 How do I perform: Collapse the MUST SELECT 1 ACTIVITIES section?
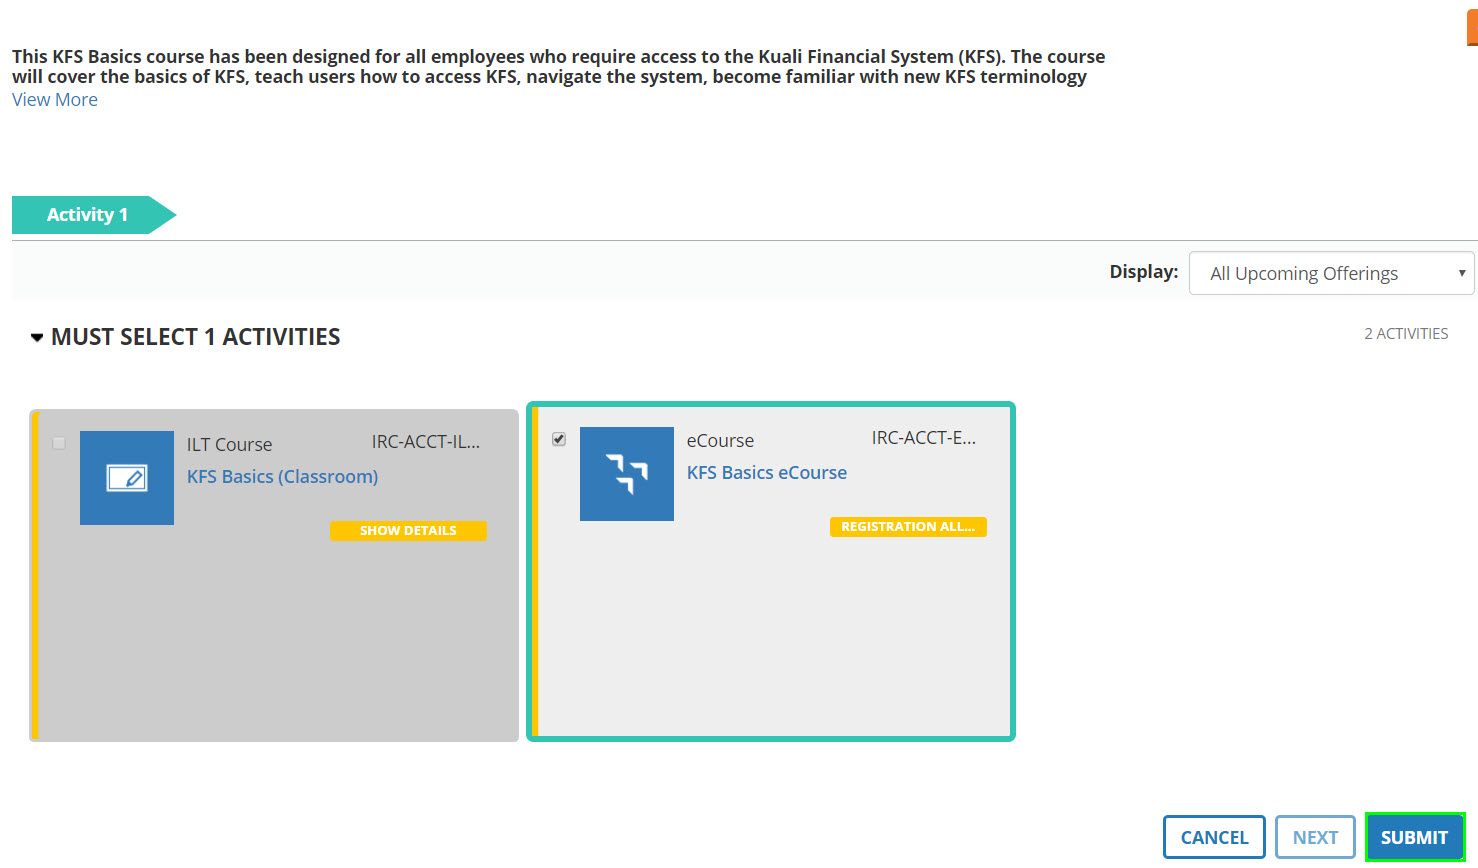(37, 338)
